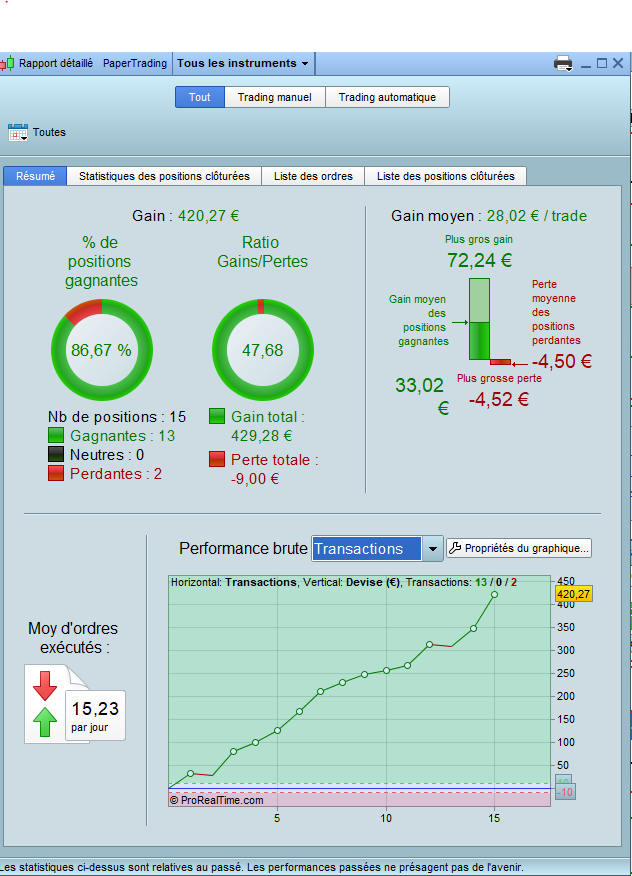Image resolution: width=632 pixels, height=876 pixels.
Task: Click the Performance brute label
Action: 243,549
